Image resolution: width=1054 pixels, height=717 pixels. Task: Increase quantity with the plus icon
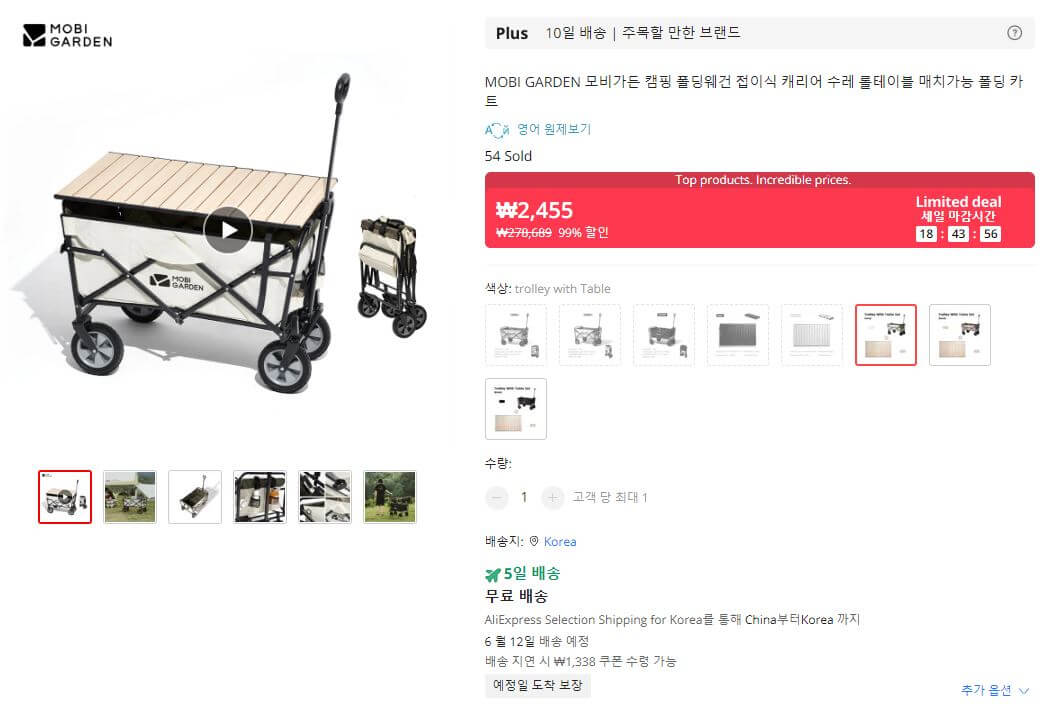(551, 497)
